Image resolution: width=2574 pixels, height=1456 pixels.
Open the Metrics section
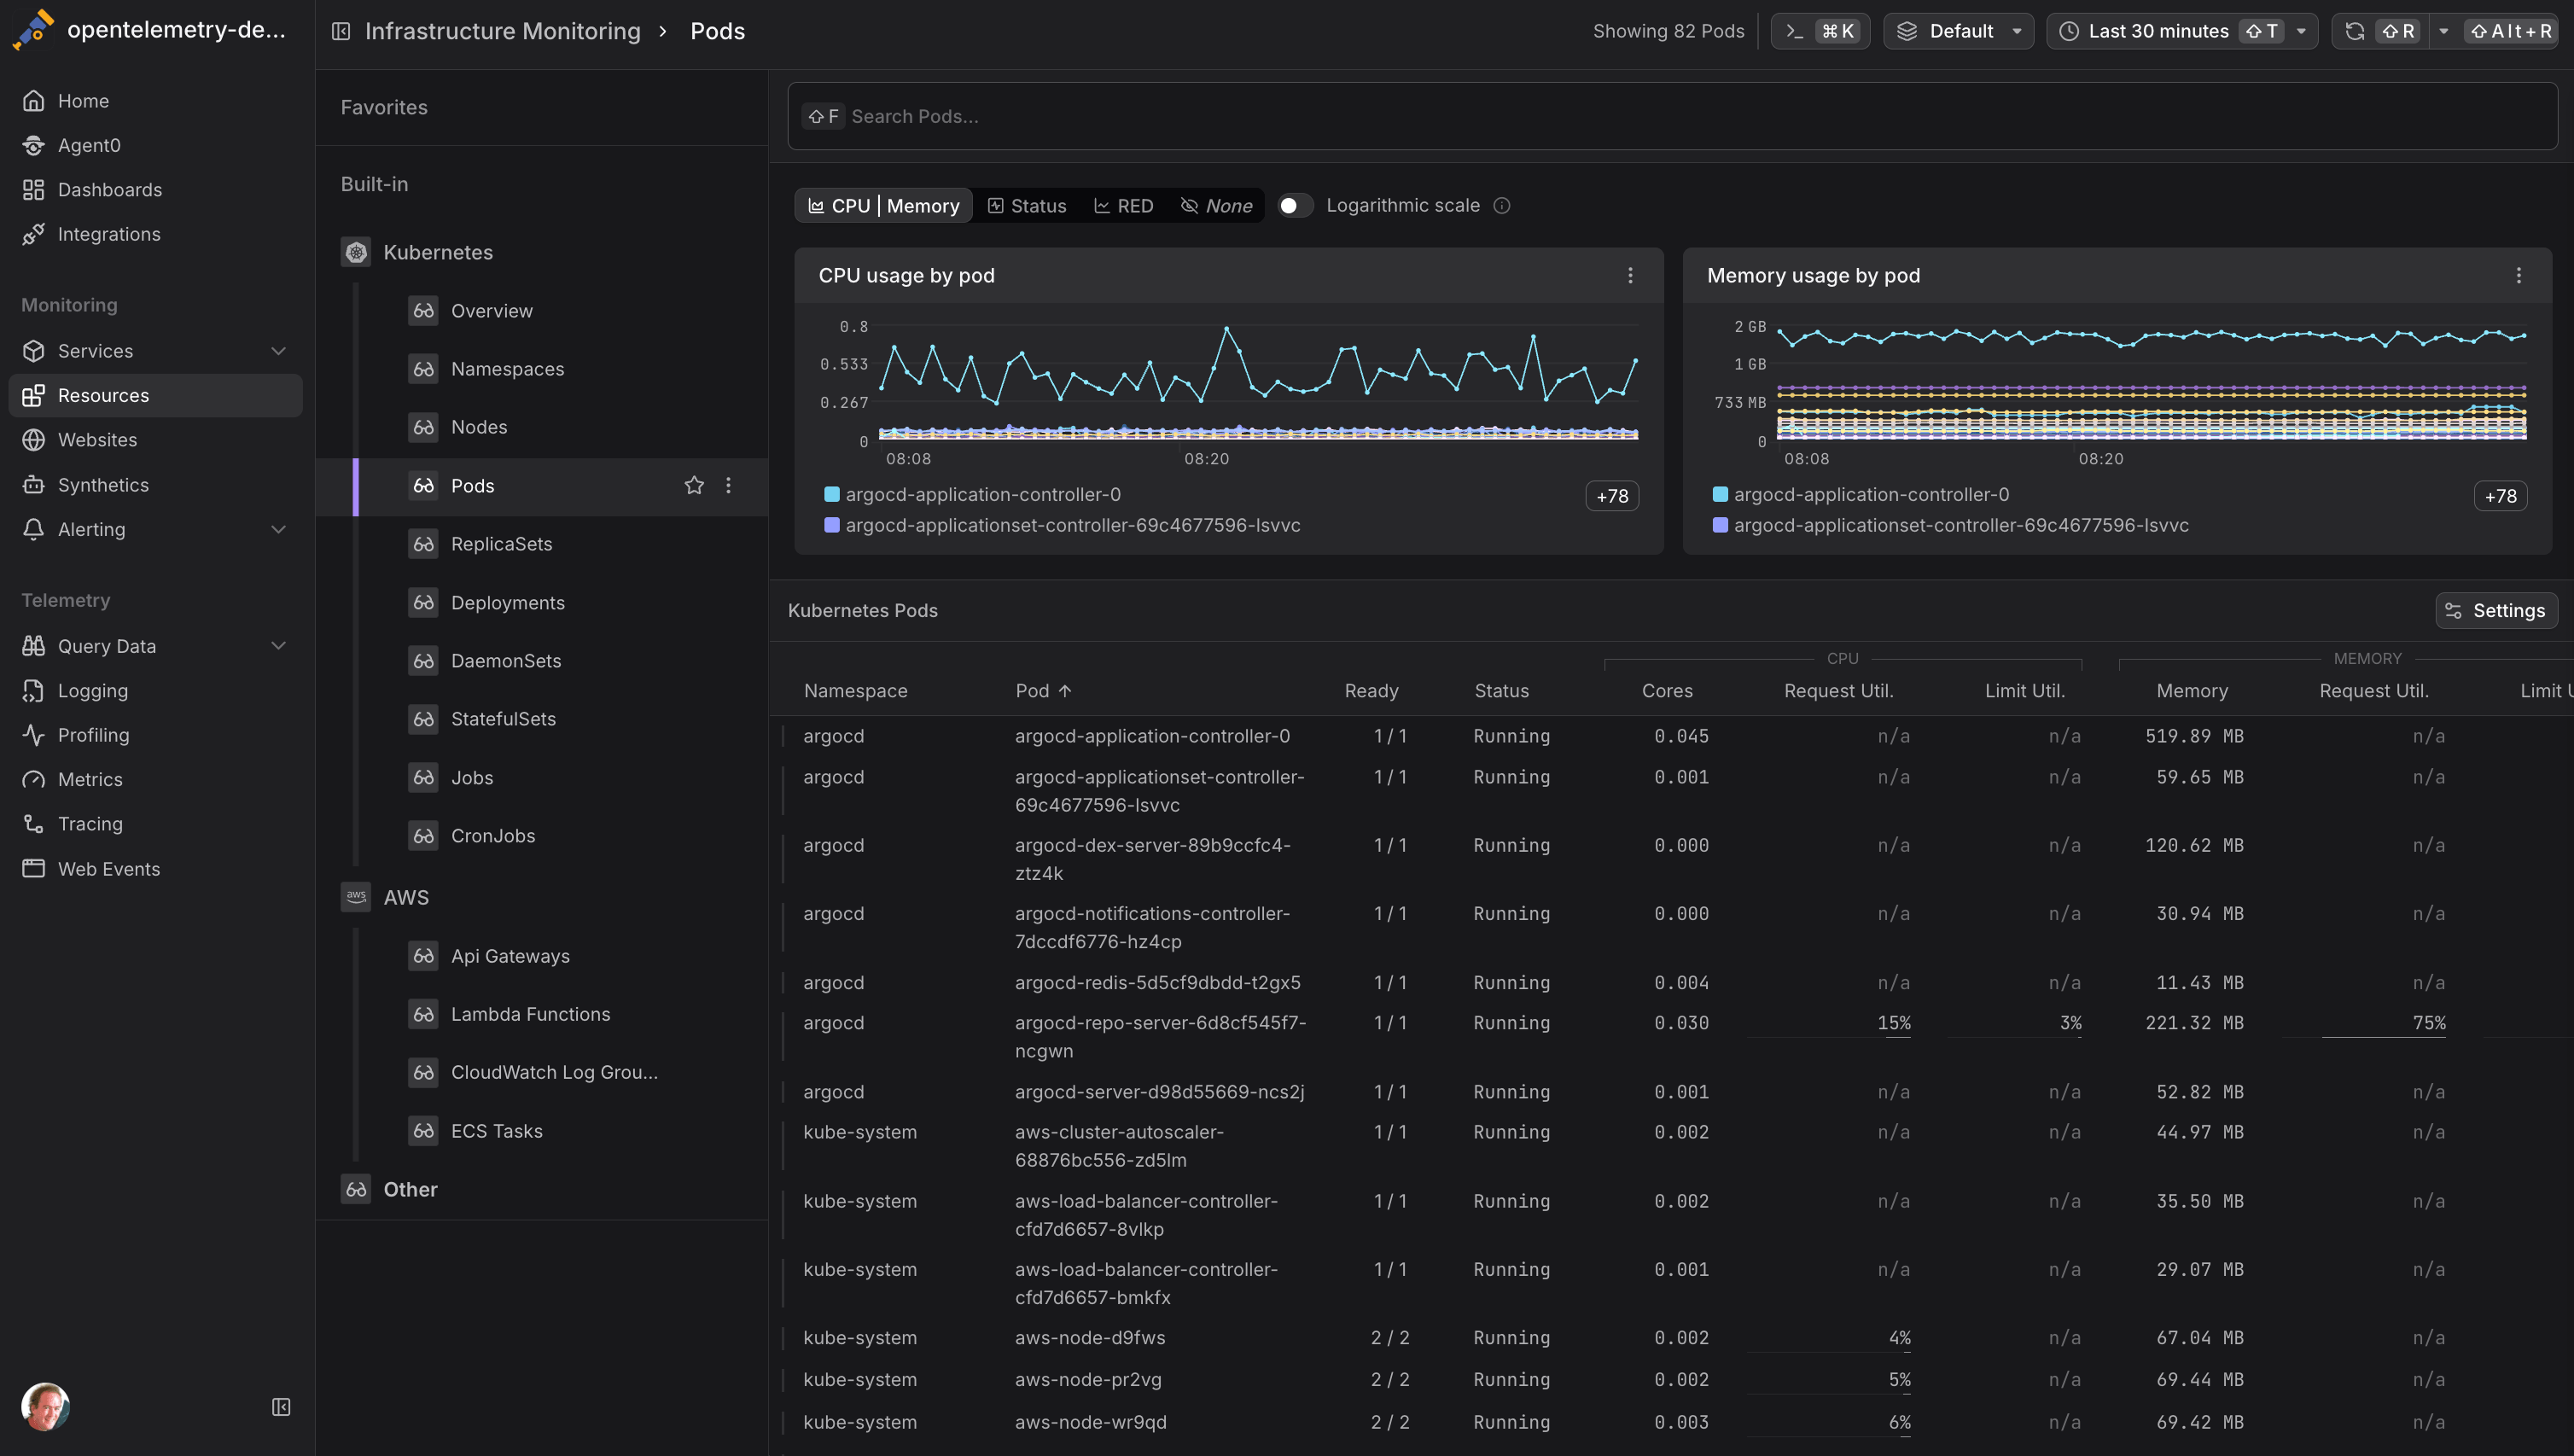155,779
